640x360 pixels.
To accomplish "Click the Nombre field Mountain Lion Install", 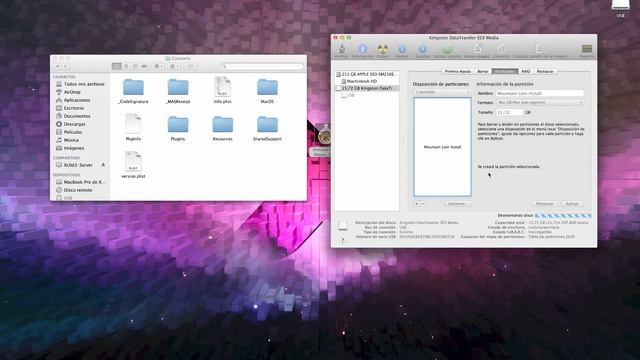I will tap(540, 93).
